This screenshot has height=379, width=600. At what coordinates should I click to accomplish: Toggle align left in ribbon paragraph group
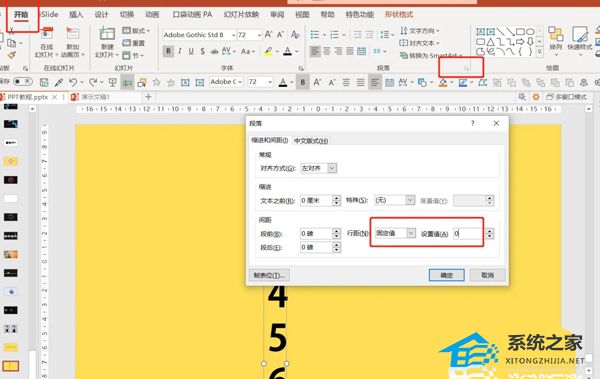(x=315, y=51)
